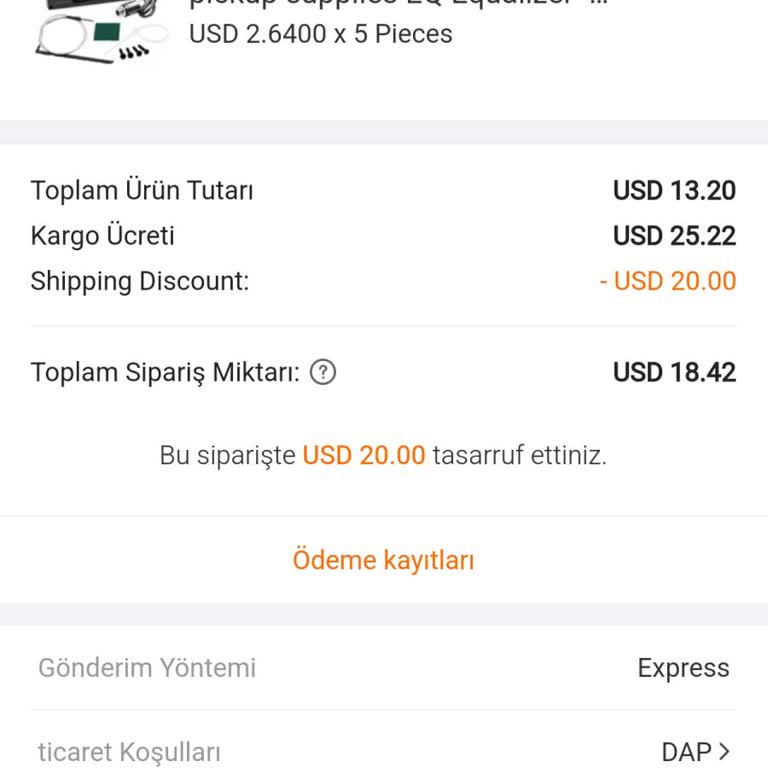768x768 pixels.
Task: Tap the Gönderim Yöntemi label
Action: [x=147, y=668]
